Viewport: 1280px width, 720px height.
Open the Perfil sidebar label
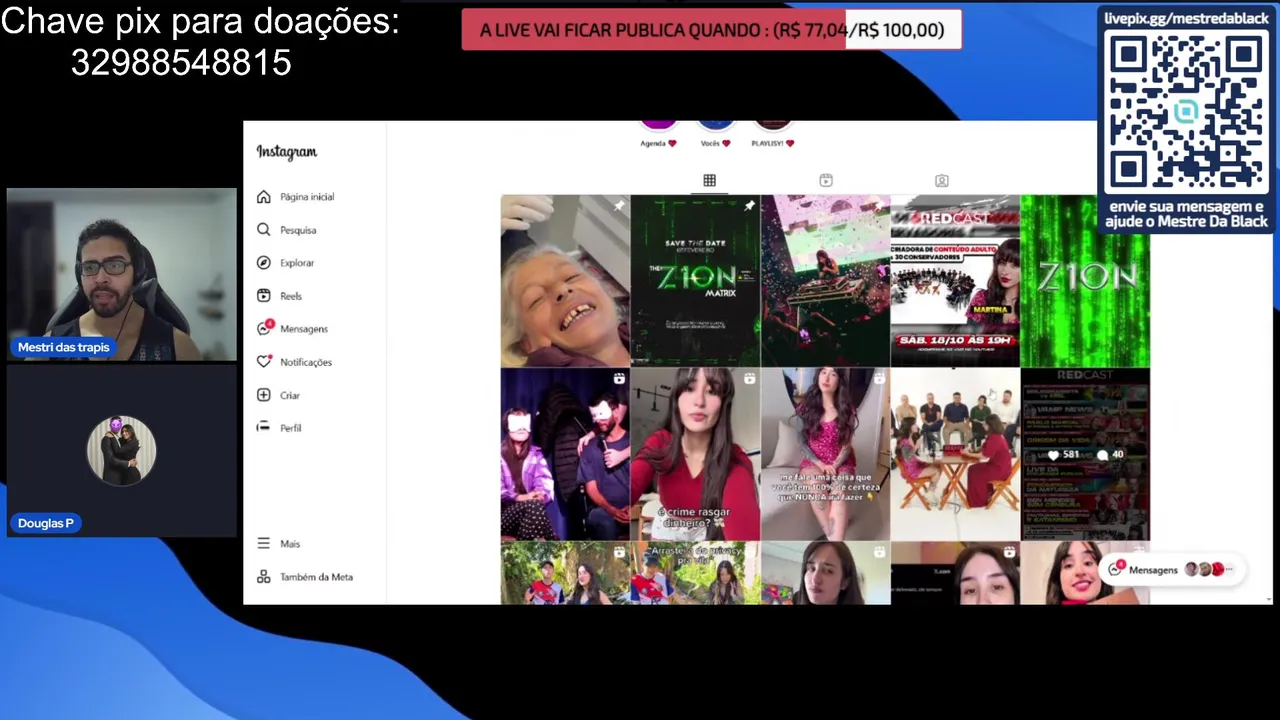(291, 428)
